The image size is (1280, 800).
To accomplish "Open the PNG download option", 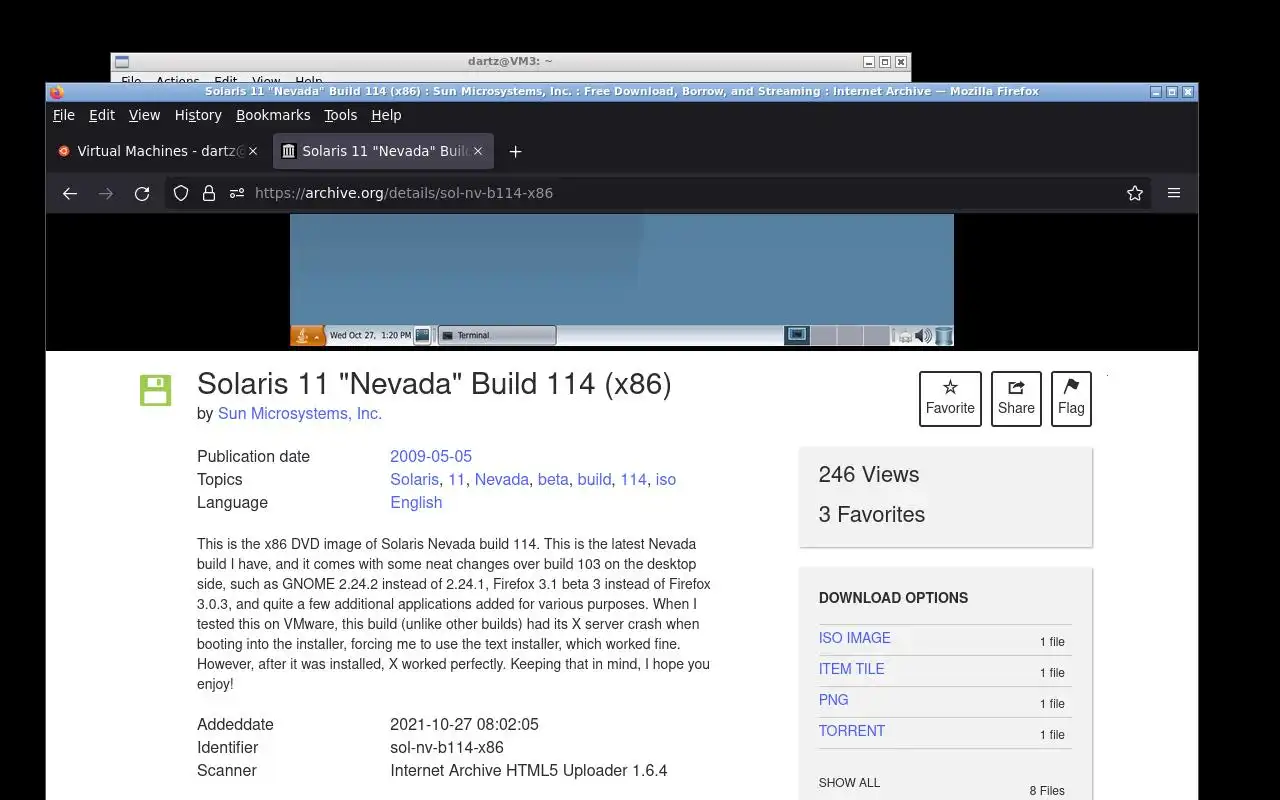I will click(833, 700).
